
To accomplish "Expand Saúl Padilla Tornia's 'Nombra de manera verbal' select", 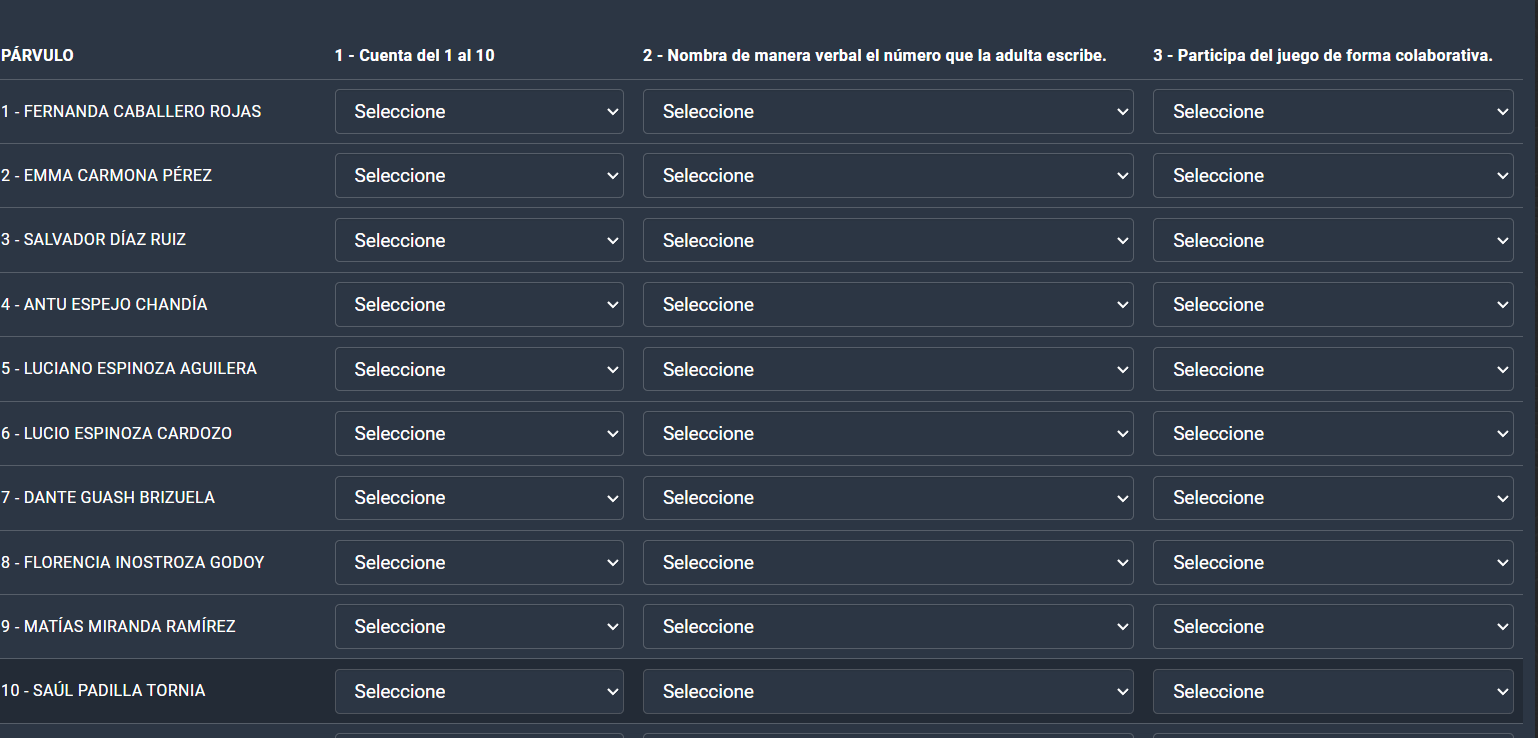I will (x=887, y=691).
